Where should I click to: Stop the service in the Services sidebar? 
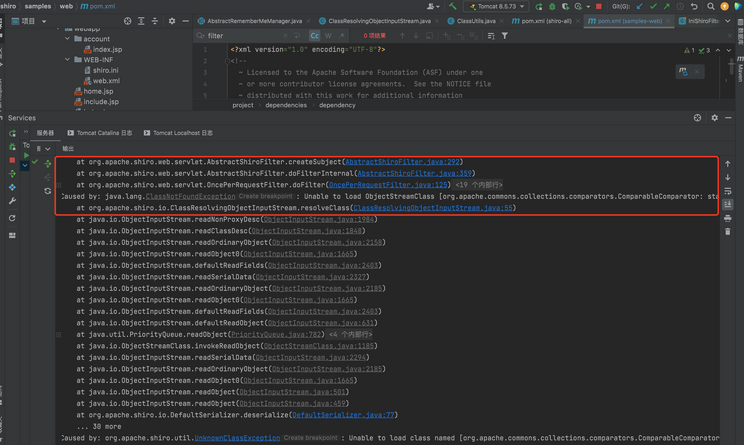tap(12, 160)
